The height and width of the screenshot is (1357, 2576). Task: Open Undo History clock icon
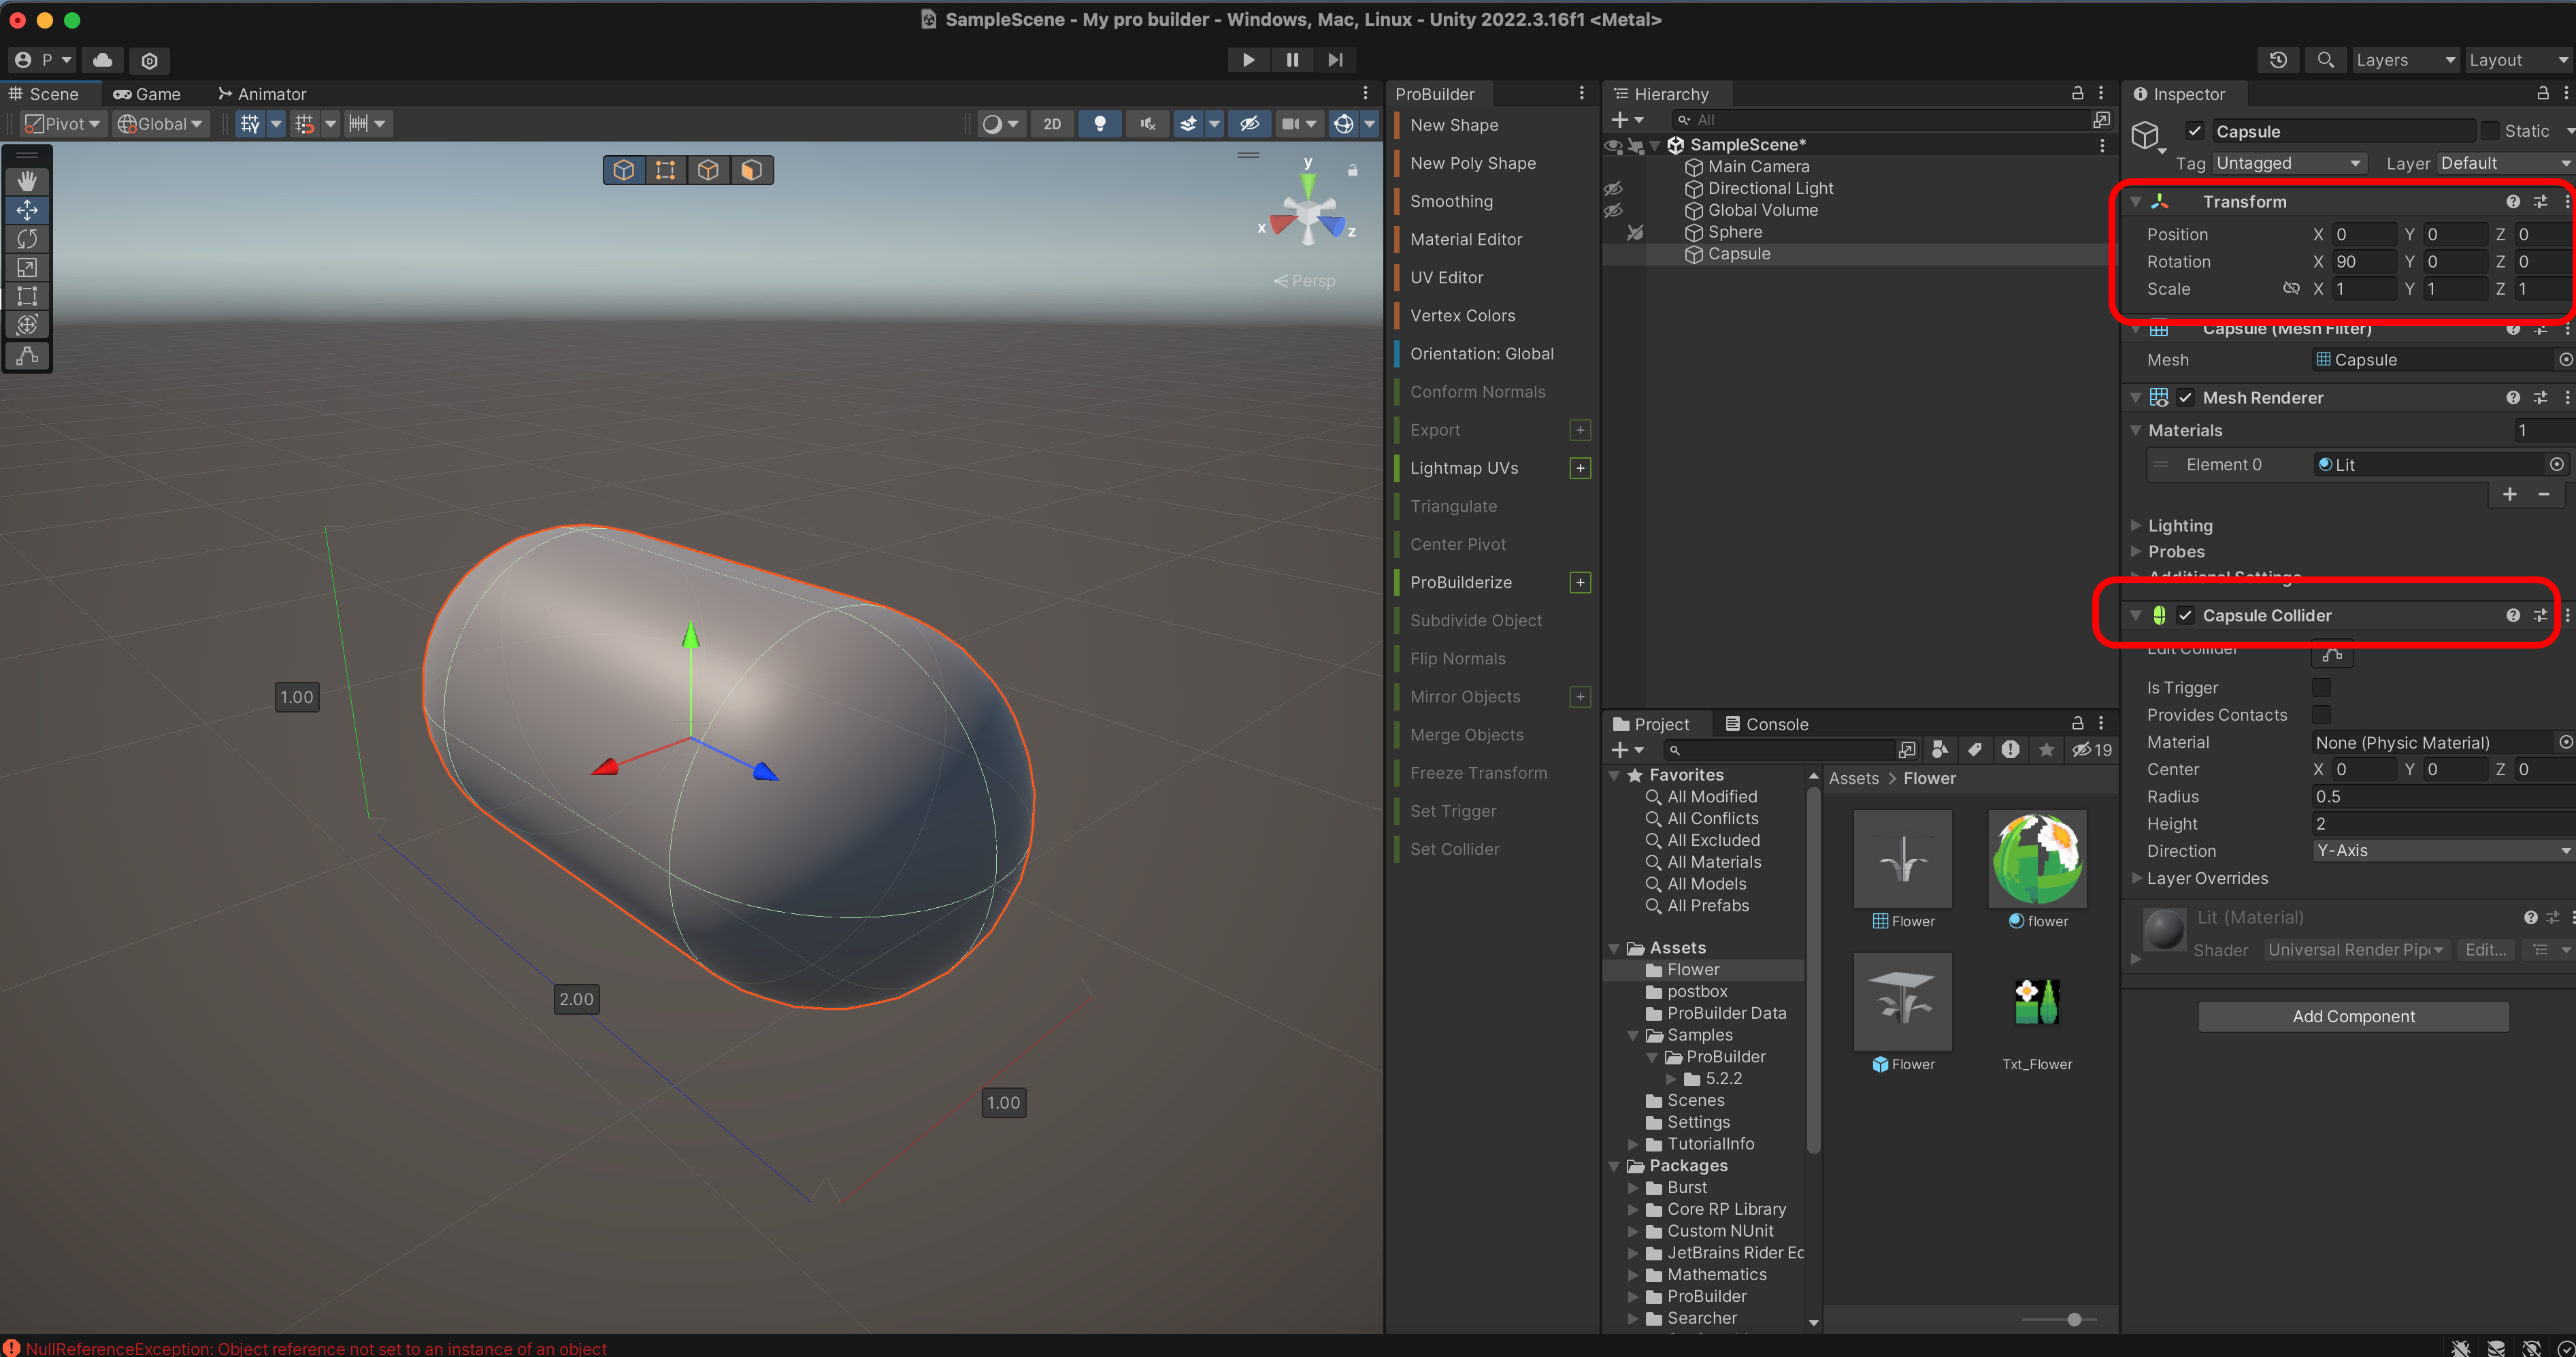(2278, 60)
